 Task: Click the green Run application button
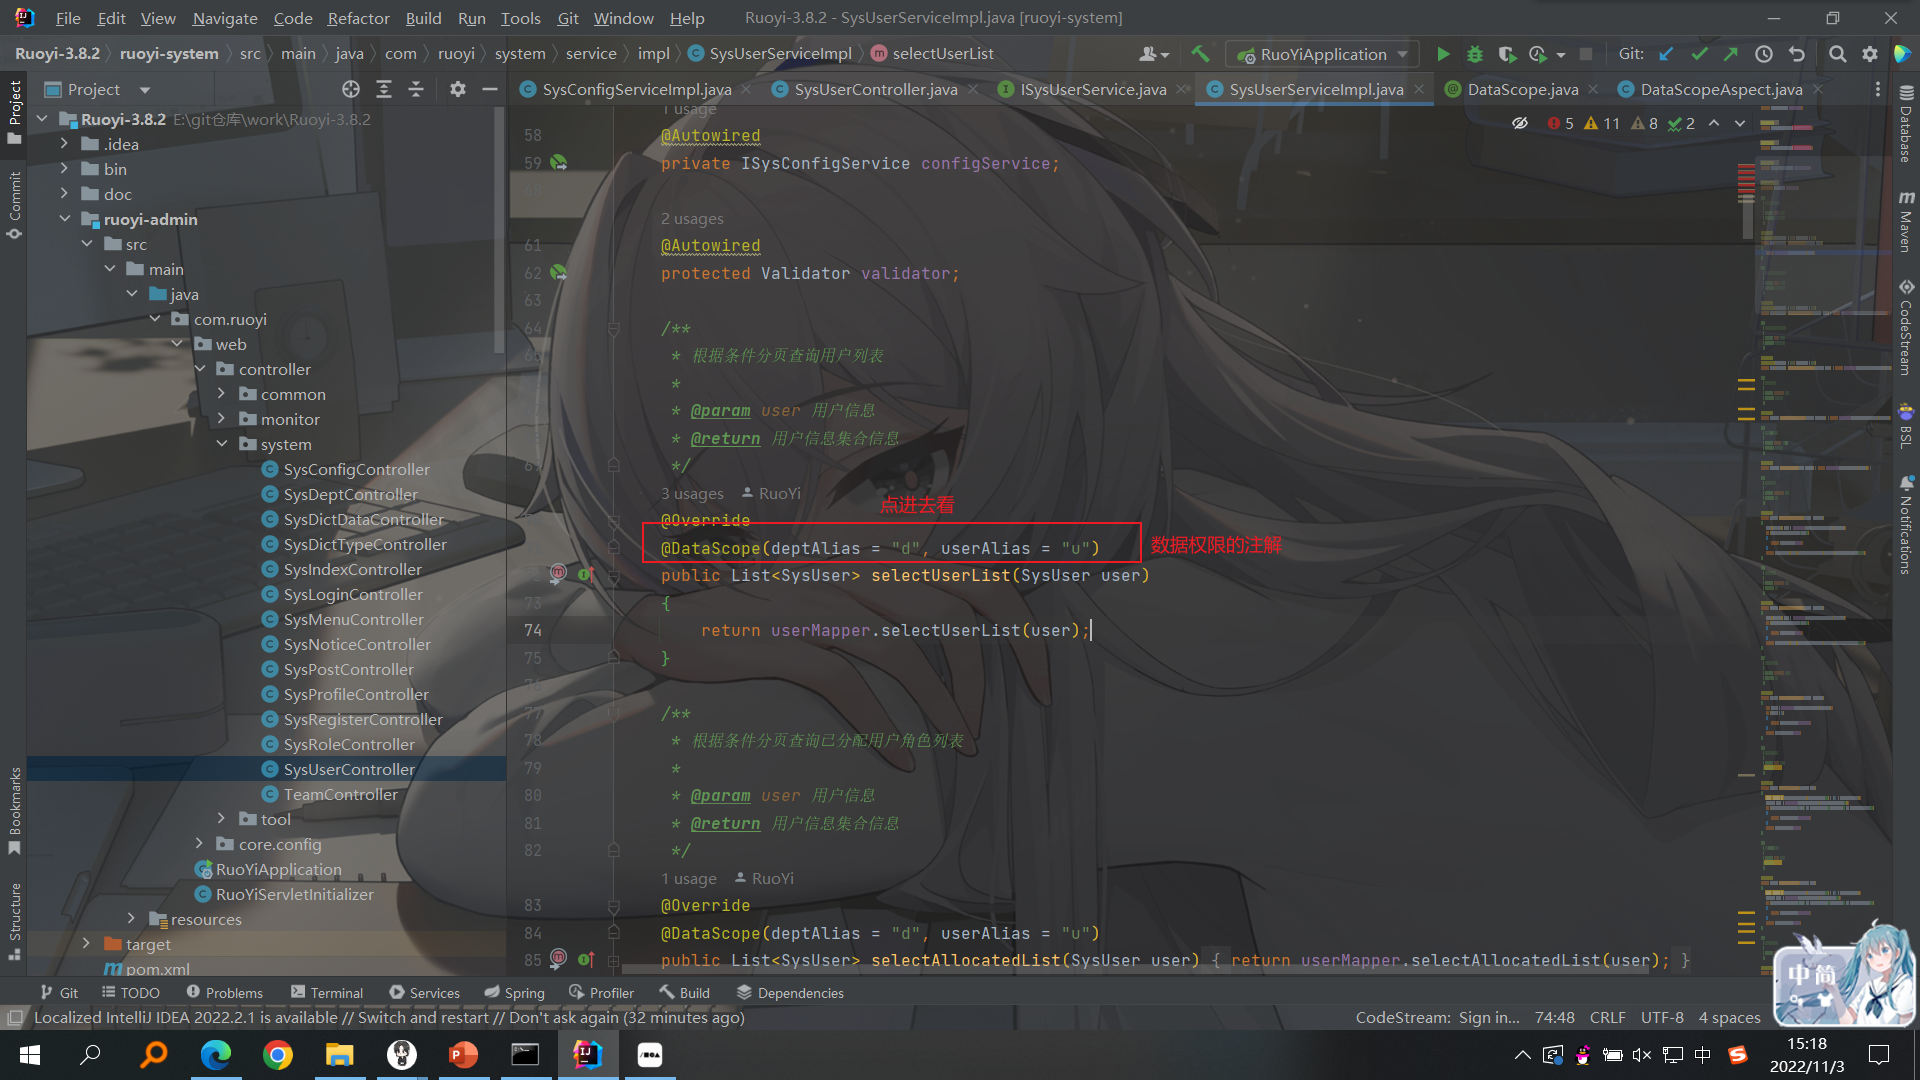tap(1442, 54)
